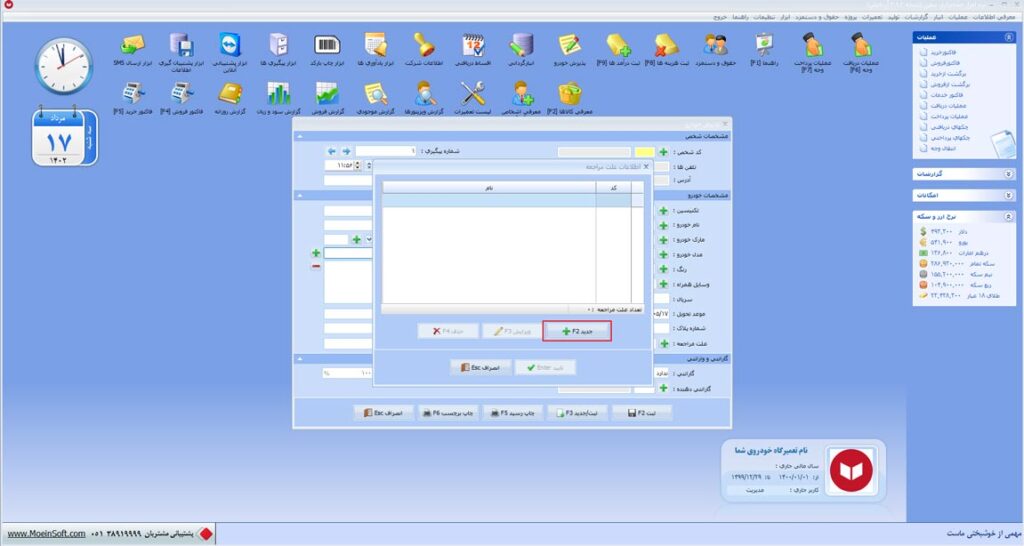1024x546 pixels.
Task: Collapse the currency and coin rates panel
Action: [1008, 216]
